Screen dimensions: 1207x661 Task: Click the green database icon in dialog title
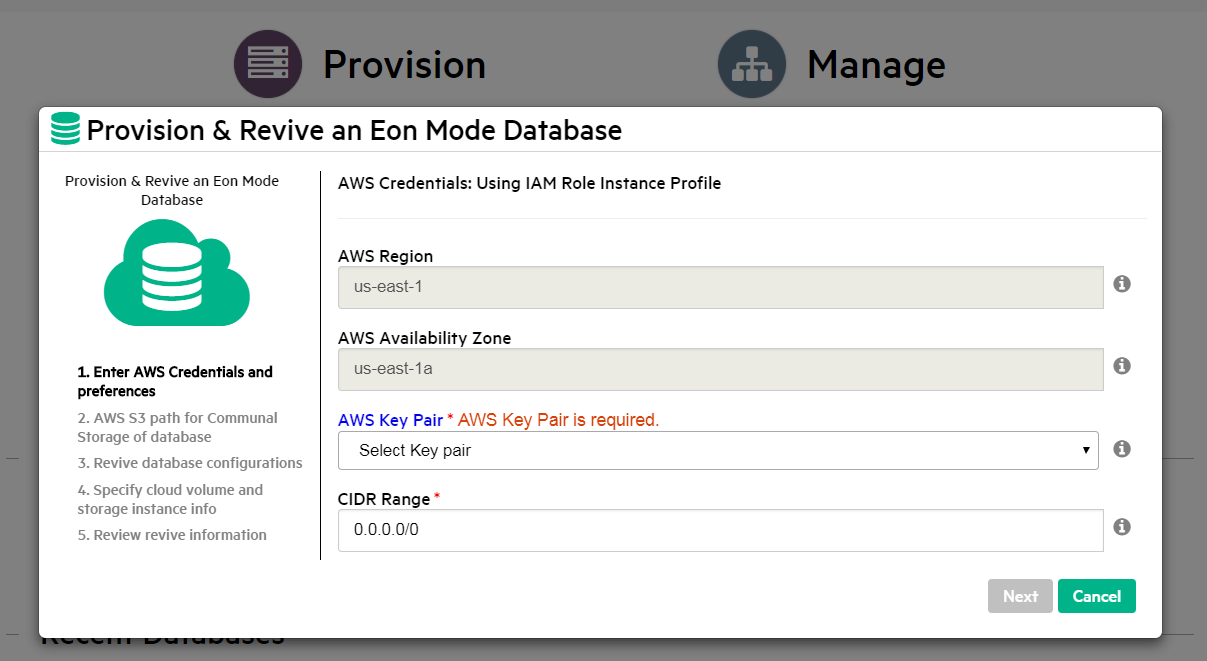point(65,130)
